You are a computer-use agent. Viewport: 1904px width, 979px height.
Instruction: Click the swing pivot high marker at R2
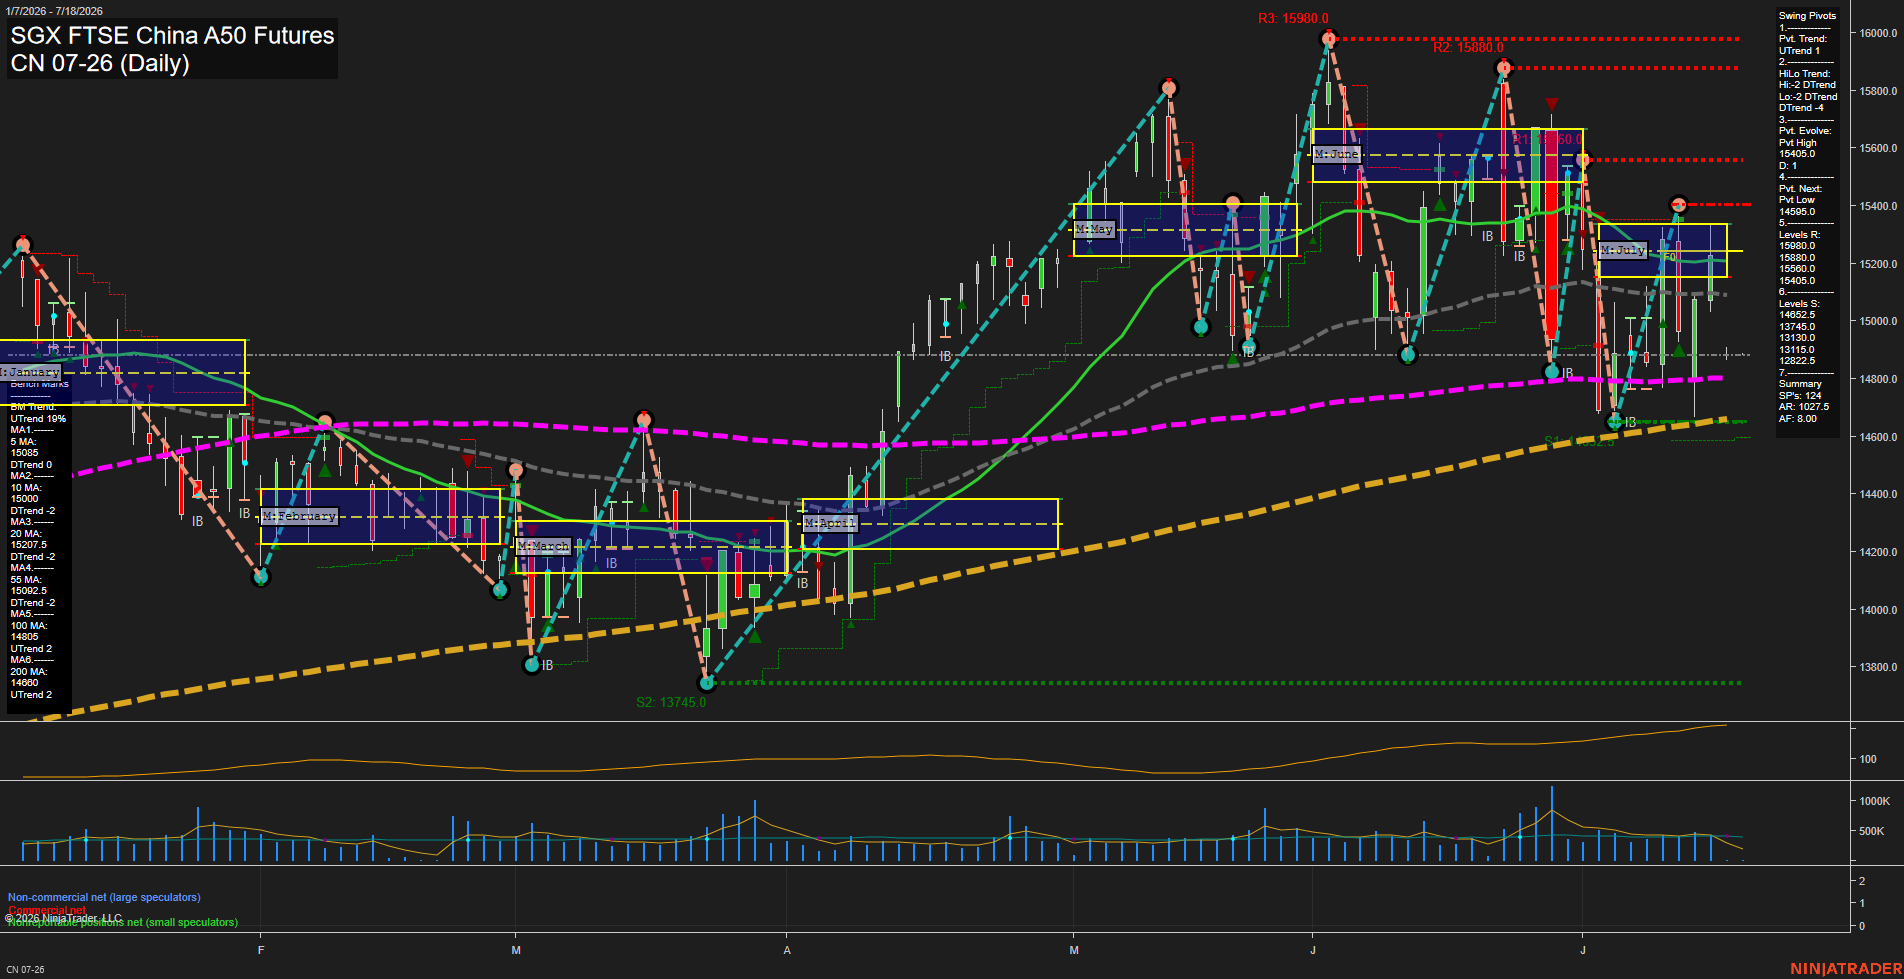pyautogui.click(x=1503, y=68)
